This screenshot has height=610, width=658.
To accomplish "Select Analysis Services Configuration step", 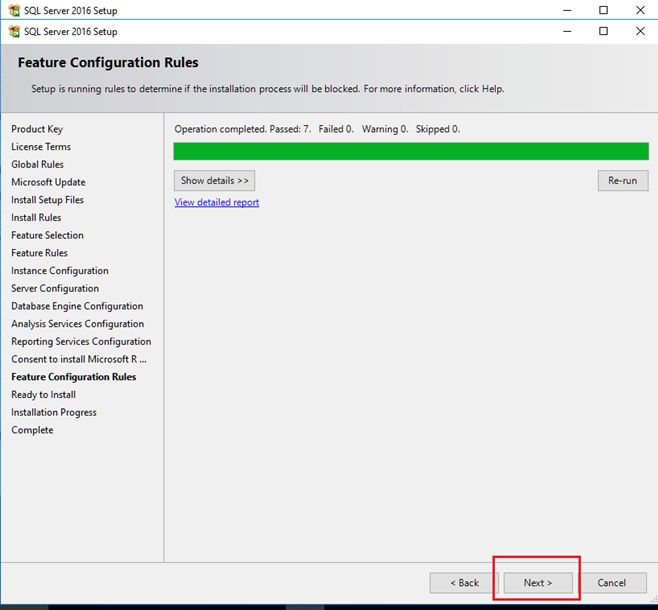I will click(x=77, y=324).
